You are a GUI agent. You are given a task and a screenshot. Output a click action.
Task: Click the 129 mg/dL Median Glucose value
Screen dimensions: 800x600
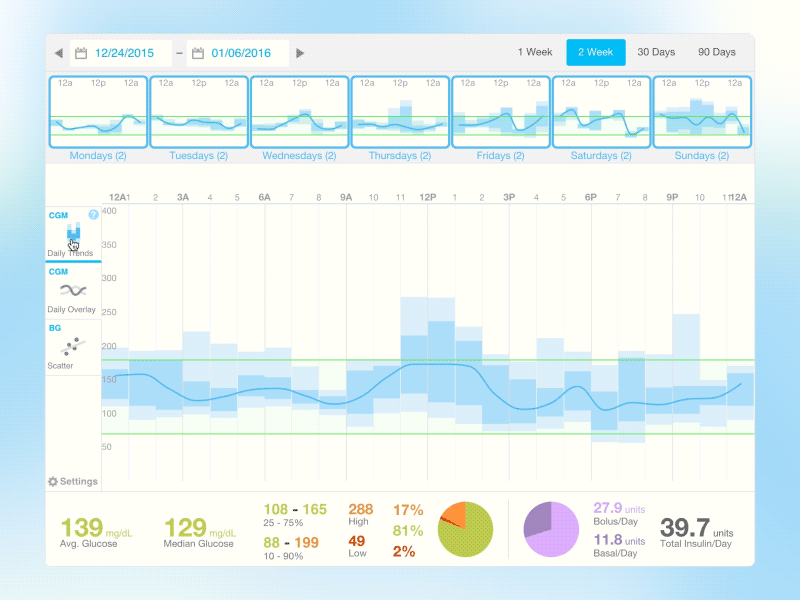pos(199,528)
